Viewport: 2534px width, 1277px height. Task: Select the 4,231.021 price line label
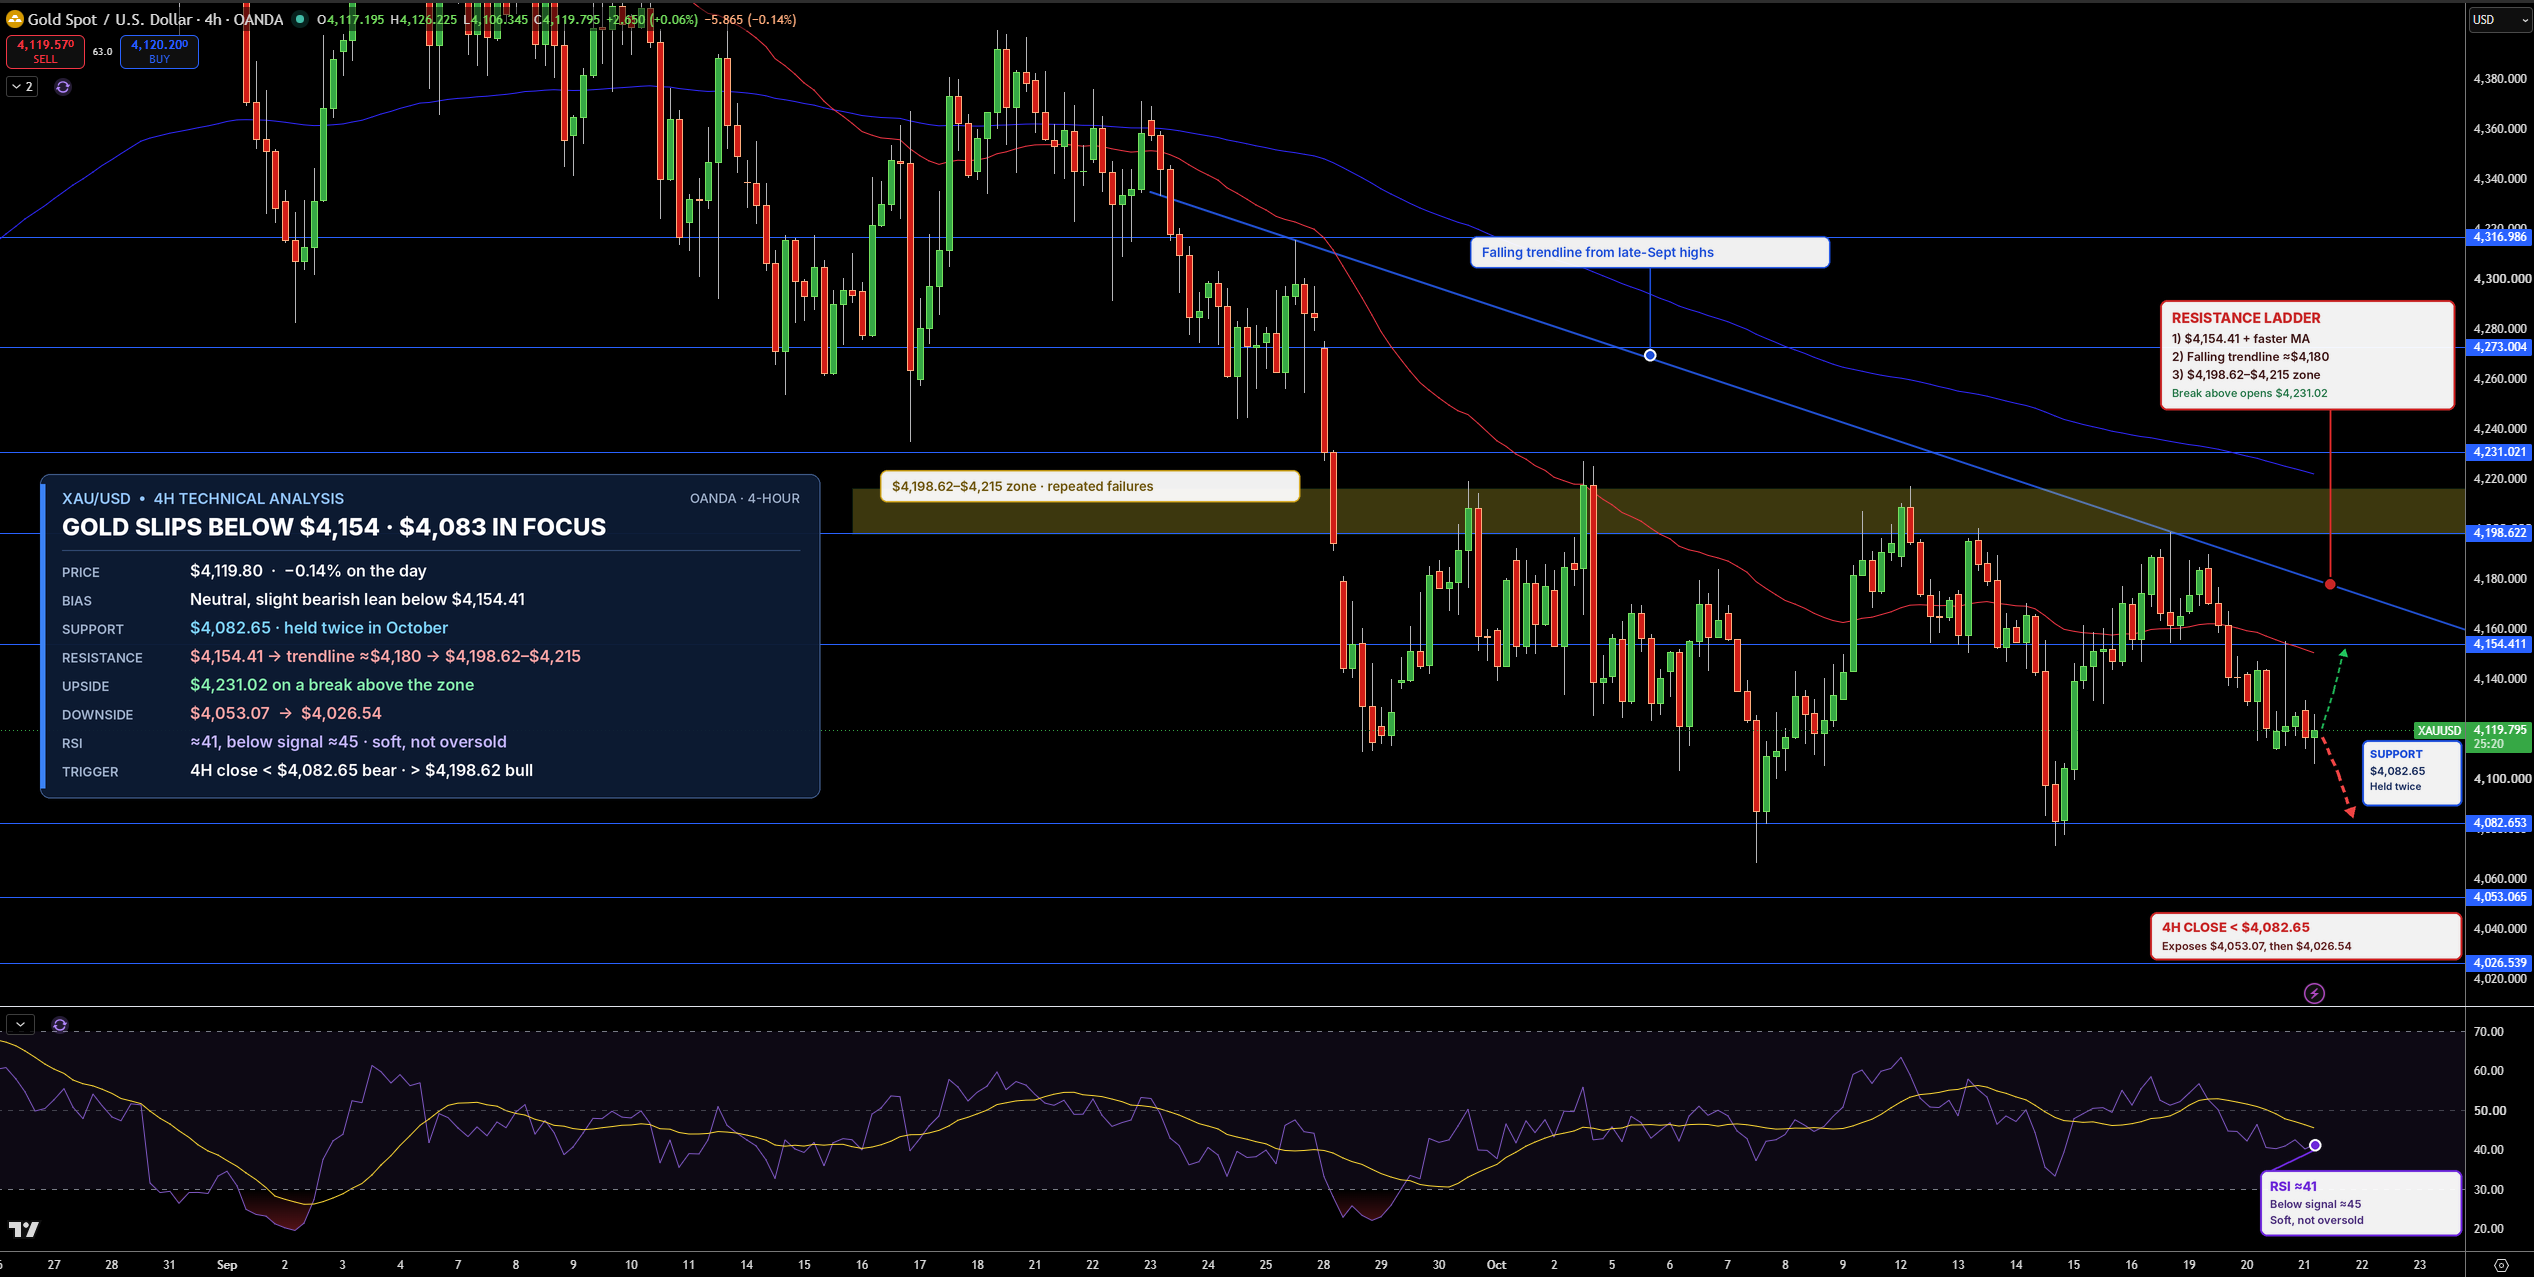coord(2499,452)
